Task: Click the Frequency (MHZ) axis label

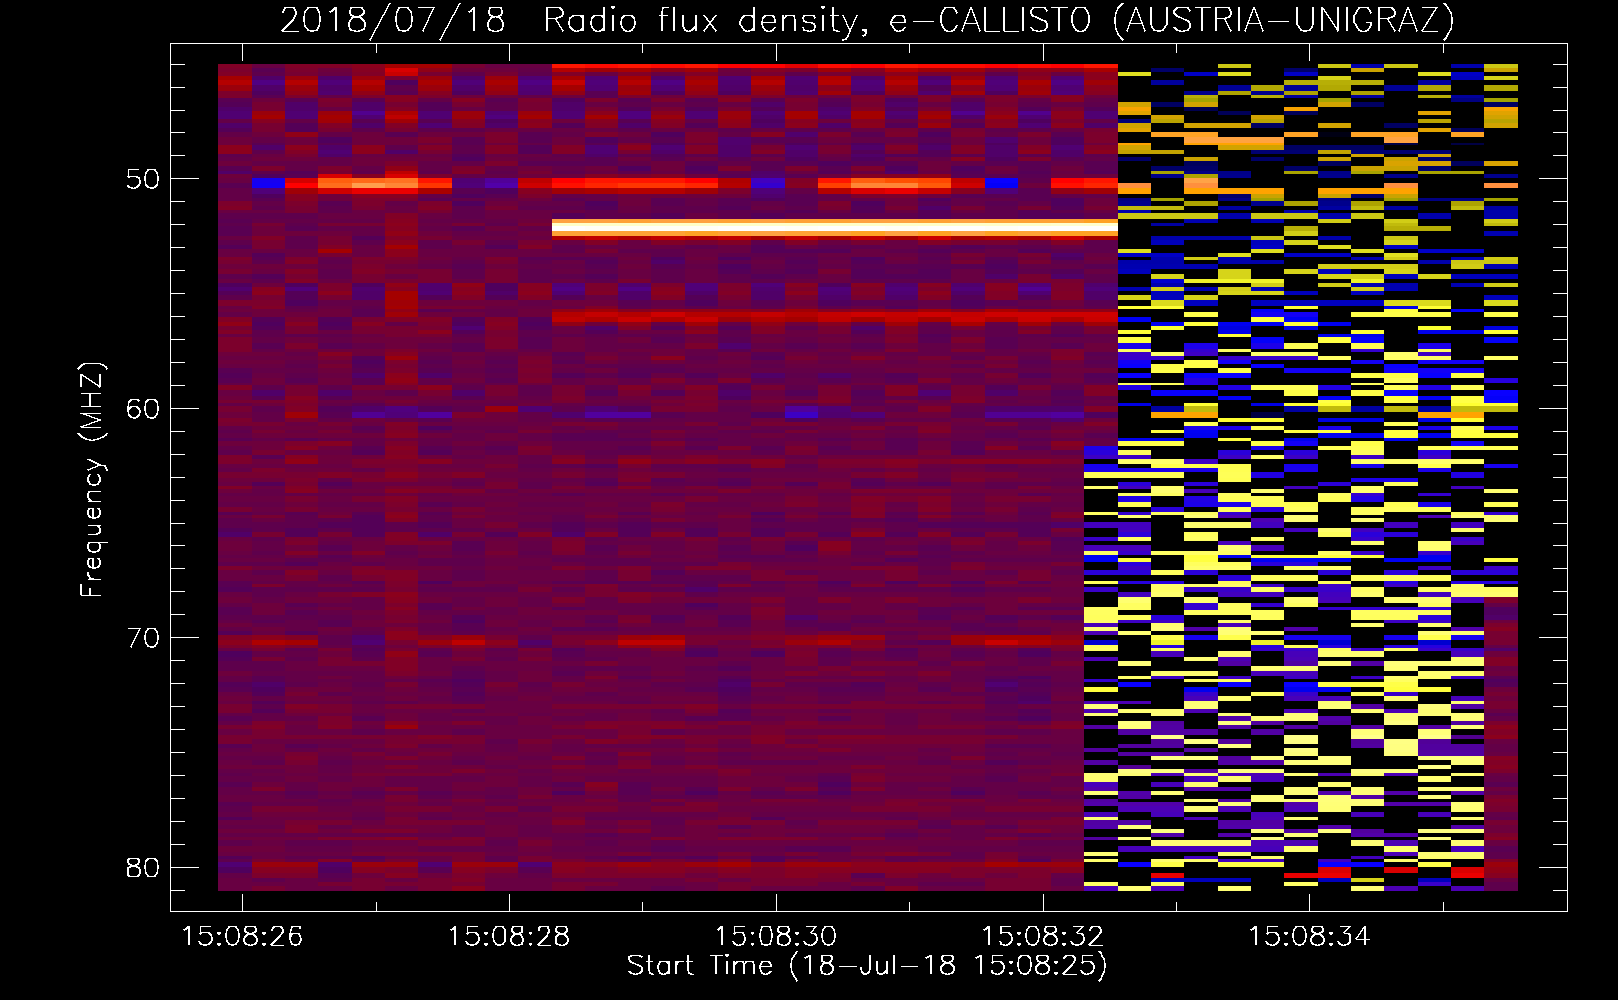Action: pyautogui.click(x=92, y=479)
